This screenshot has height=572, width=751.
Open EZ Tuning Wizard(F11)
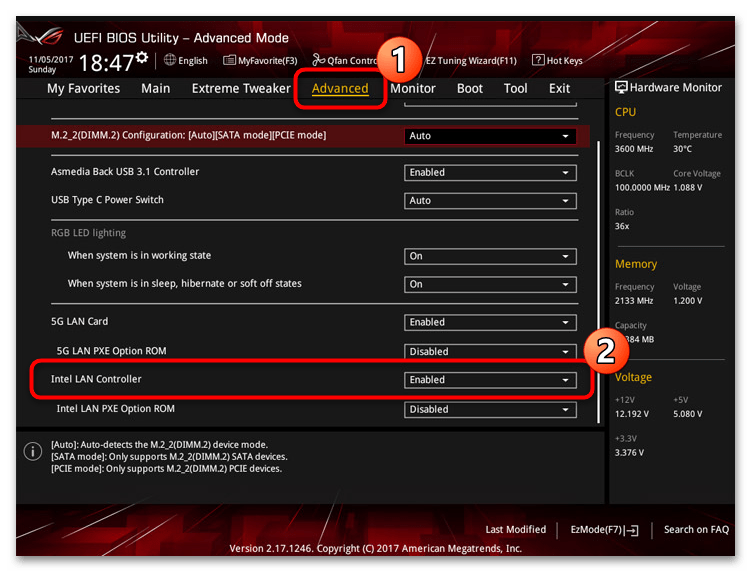point(471,61)
